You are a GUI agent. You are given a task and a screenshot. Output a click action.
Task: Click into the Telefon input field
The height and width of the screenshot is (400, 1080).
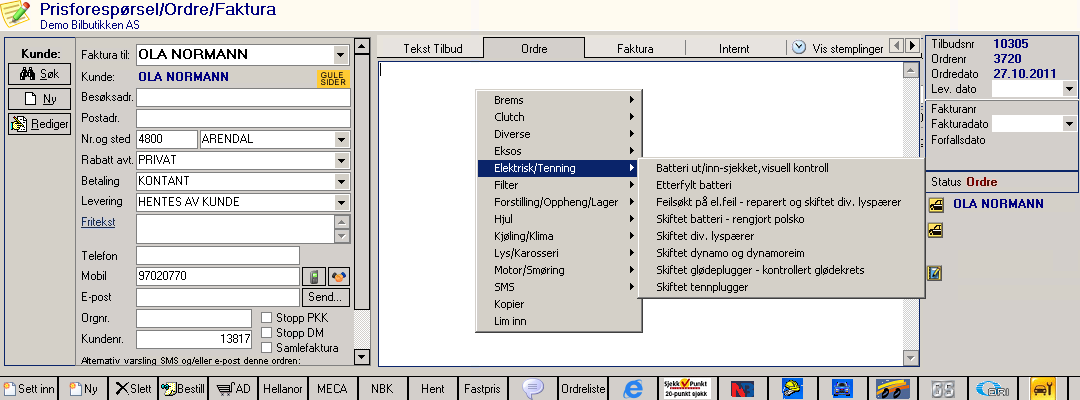tap(218, 255)
